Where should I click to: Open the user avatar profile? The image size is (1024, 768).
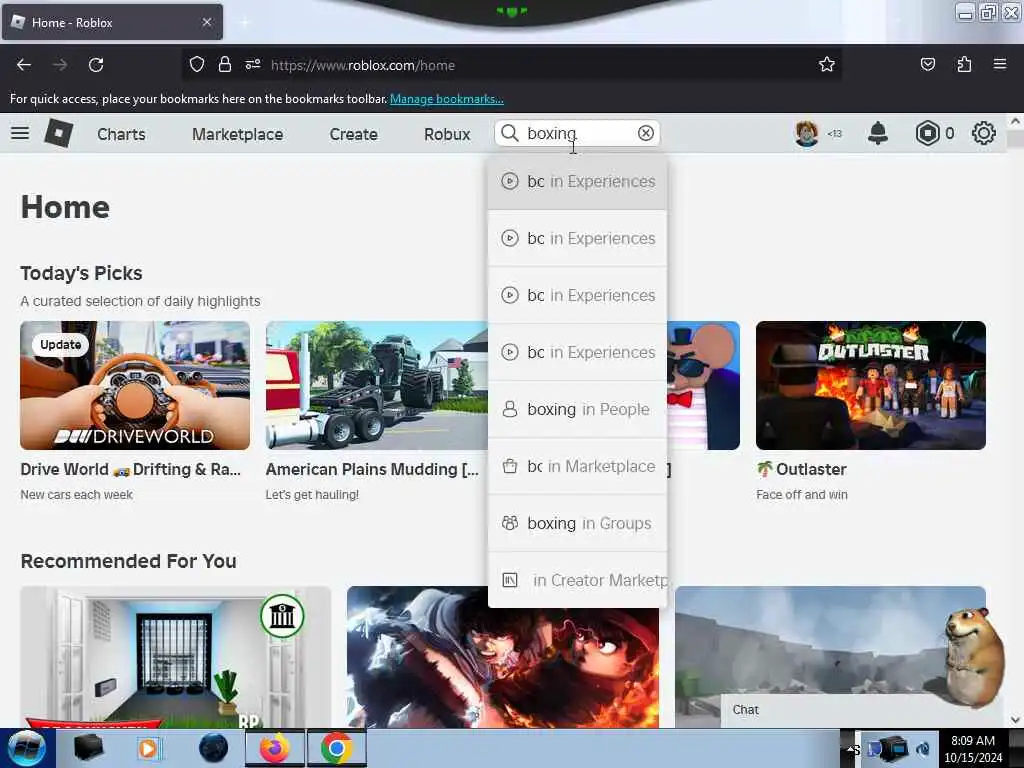coord(807,133)
